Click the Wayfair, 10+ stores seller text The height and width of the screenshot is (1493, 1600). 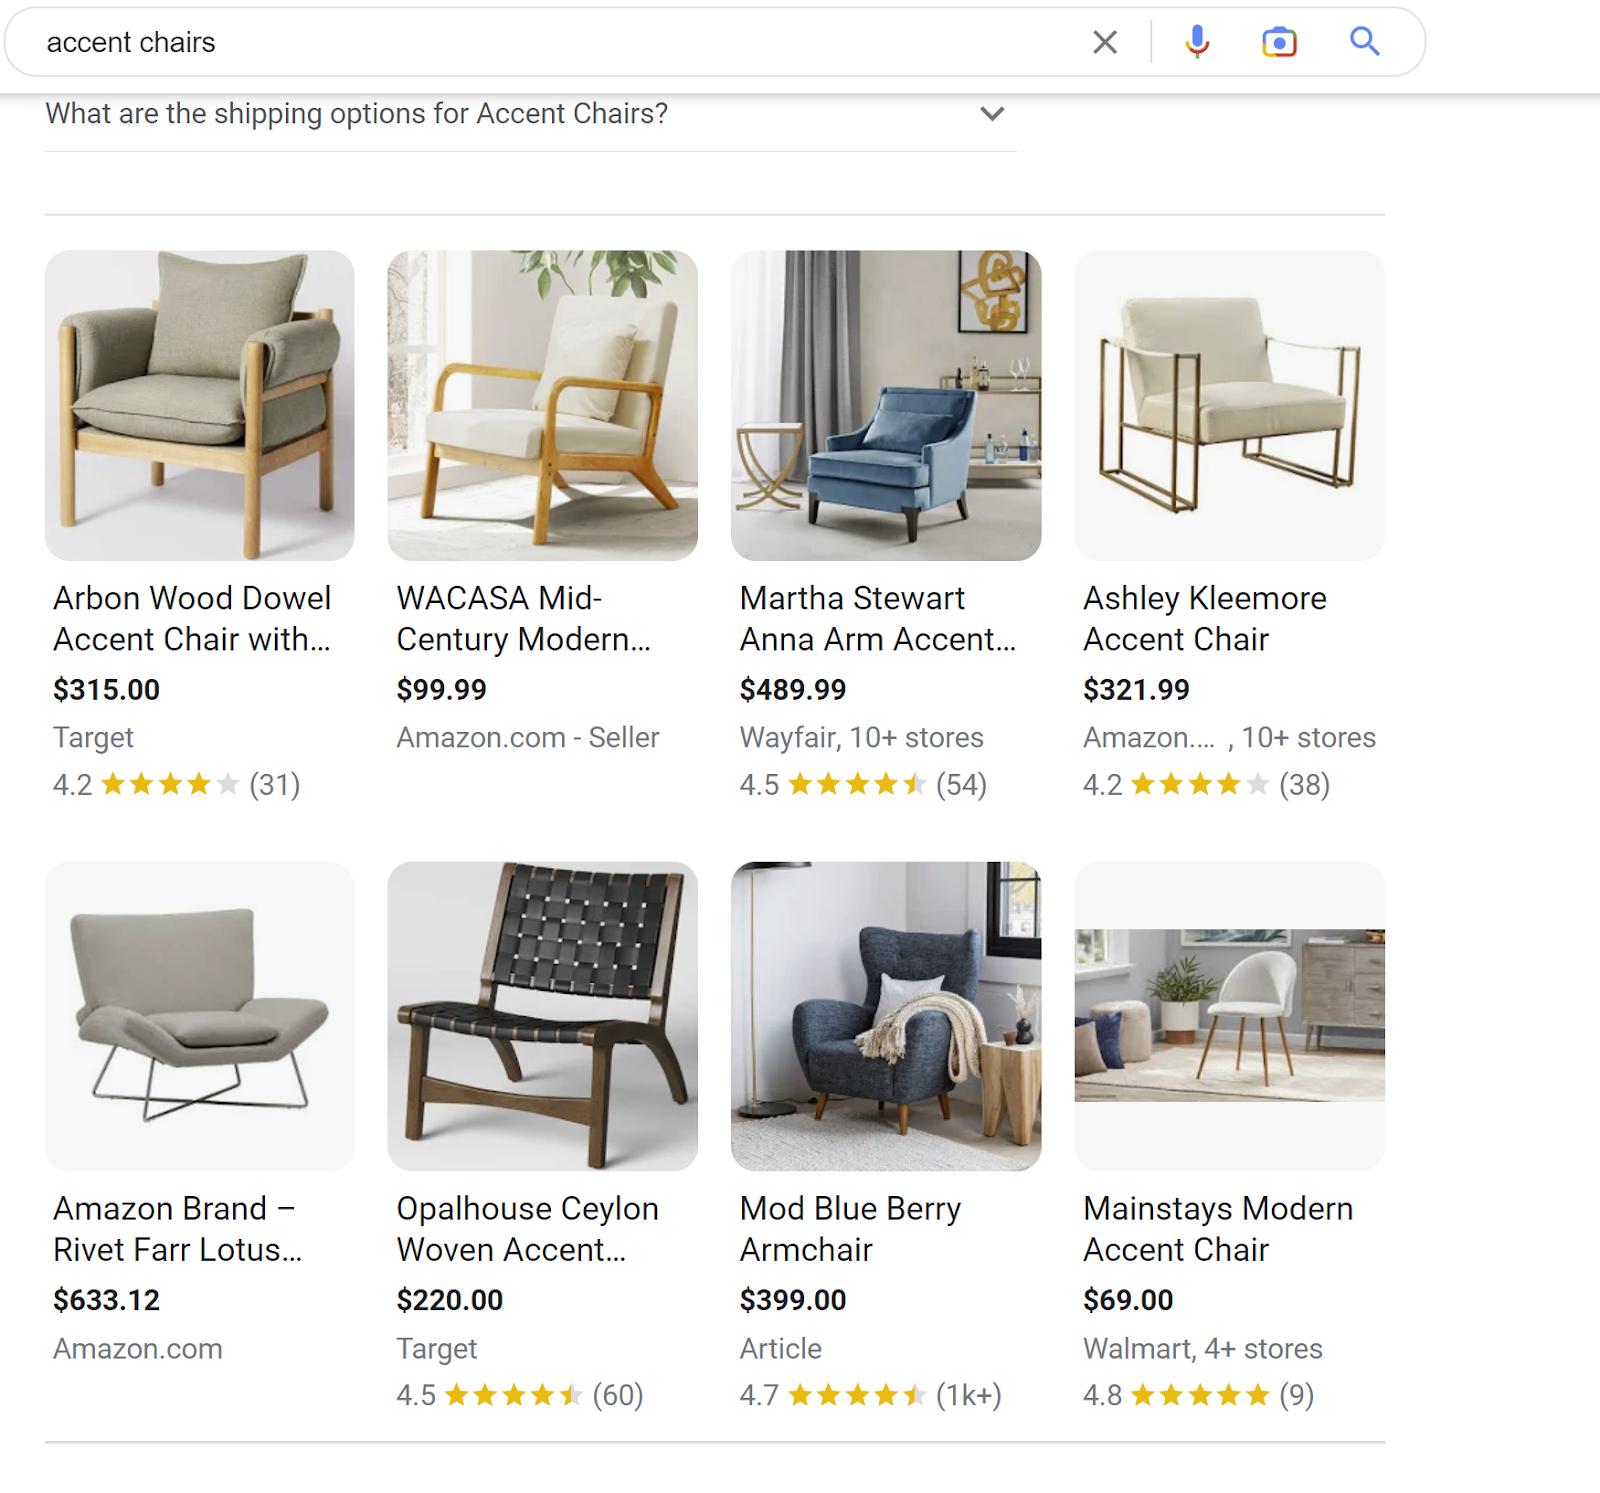coord(861,738)
